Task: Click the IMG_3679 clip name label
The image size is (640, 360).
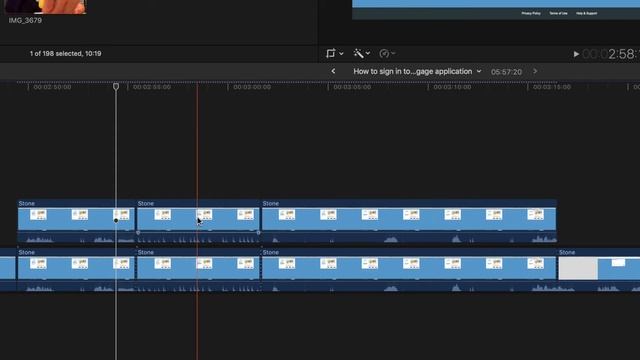Action: click(x=25, y=20)
